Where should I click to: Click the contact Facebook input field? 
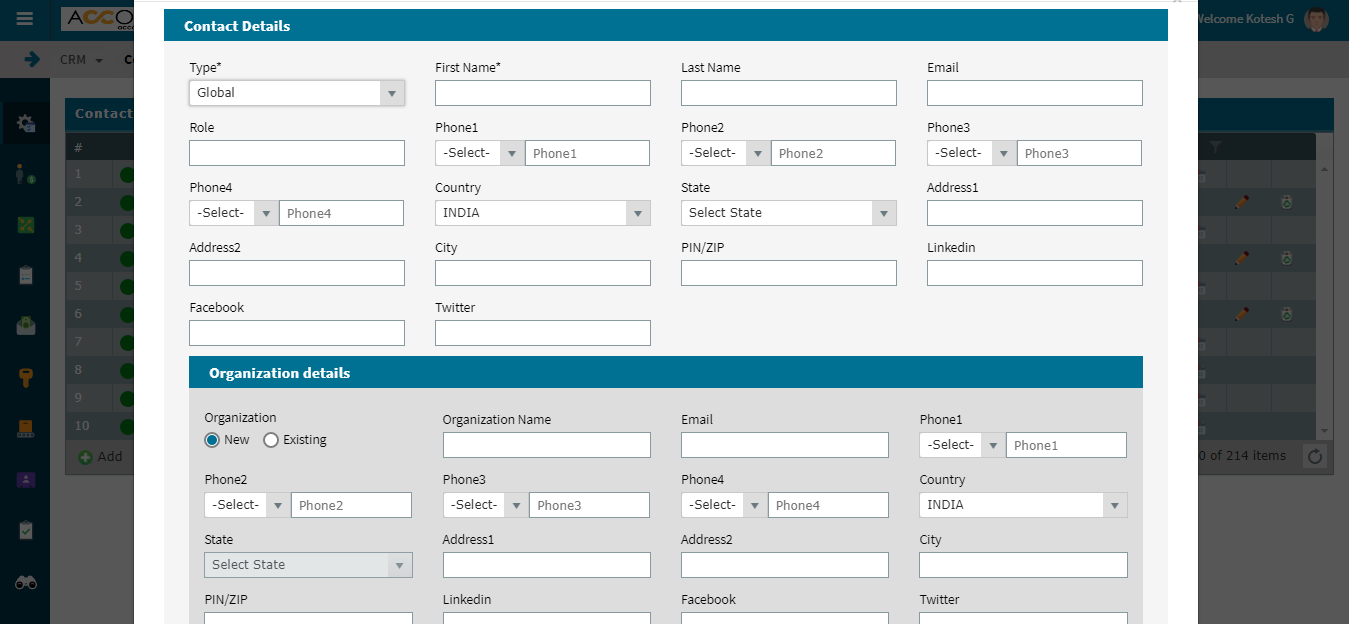(297, 333)
